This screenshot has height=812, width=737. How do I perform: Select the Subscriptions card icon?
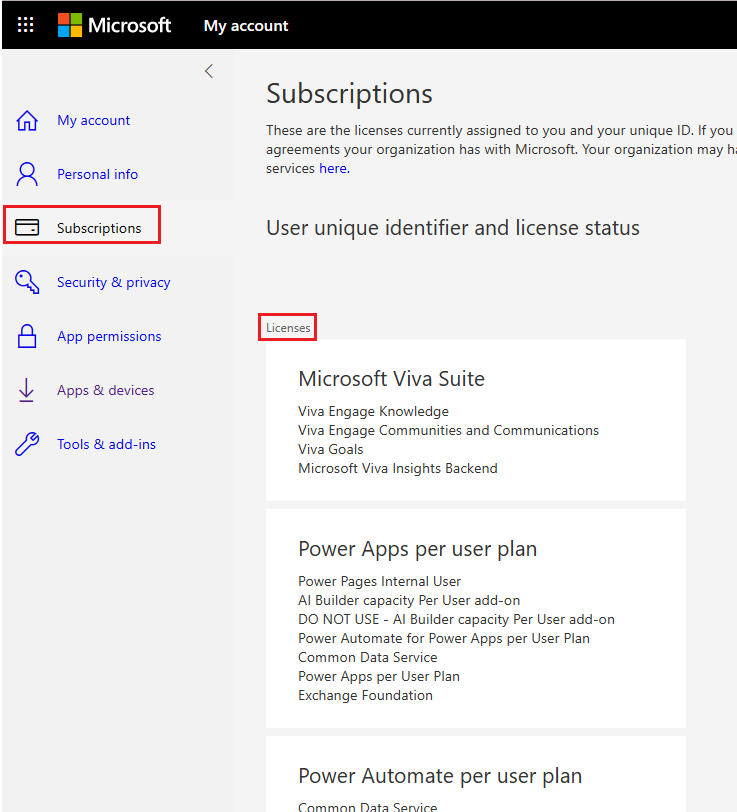(x=27, y=227)
